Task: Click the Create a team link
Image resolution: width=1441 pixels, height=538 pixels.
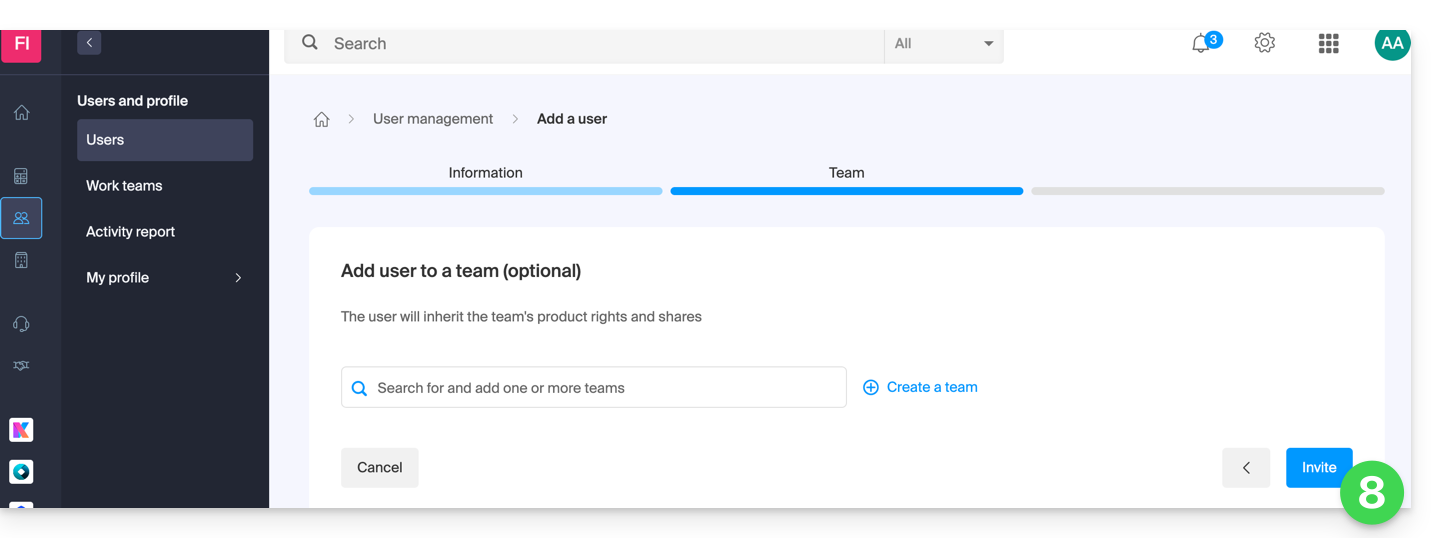Action: 920,387
